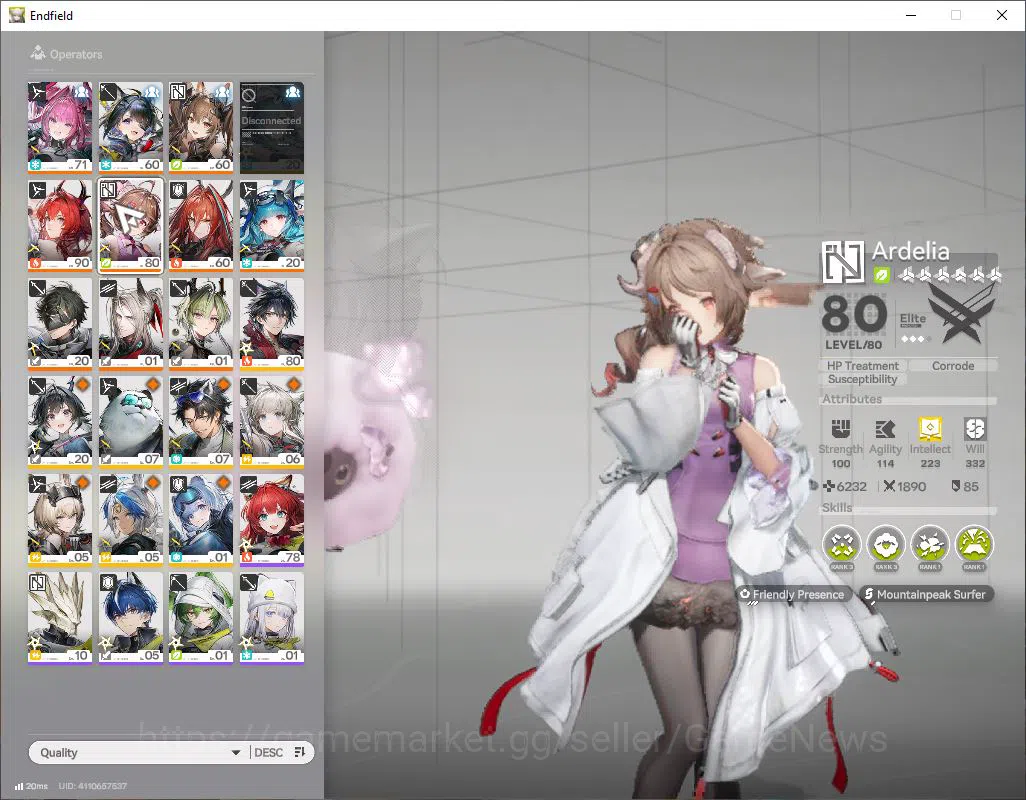Select the Disconnected operator card

pos(272,127)
